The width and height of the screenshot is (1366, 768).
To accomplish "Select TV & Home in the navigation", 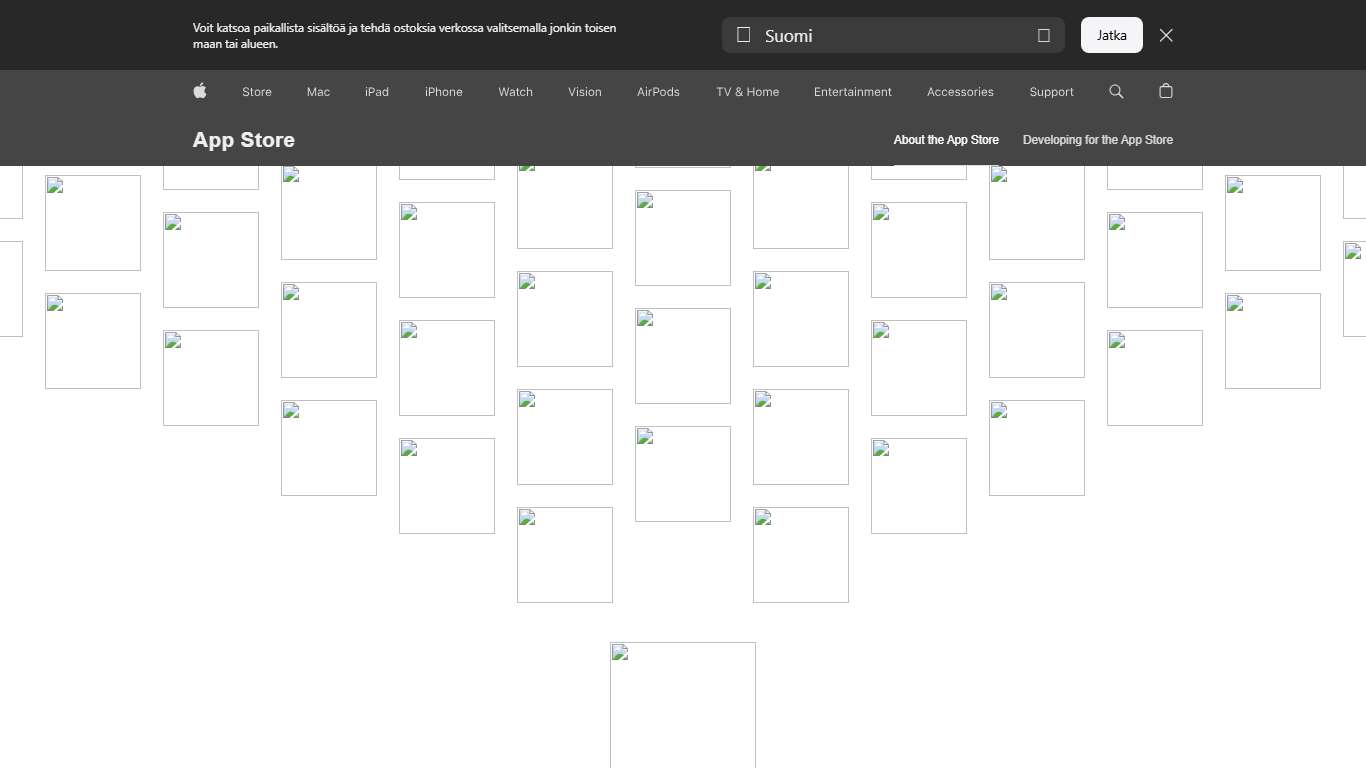I will pyautogui.click(x=747, y=91).
